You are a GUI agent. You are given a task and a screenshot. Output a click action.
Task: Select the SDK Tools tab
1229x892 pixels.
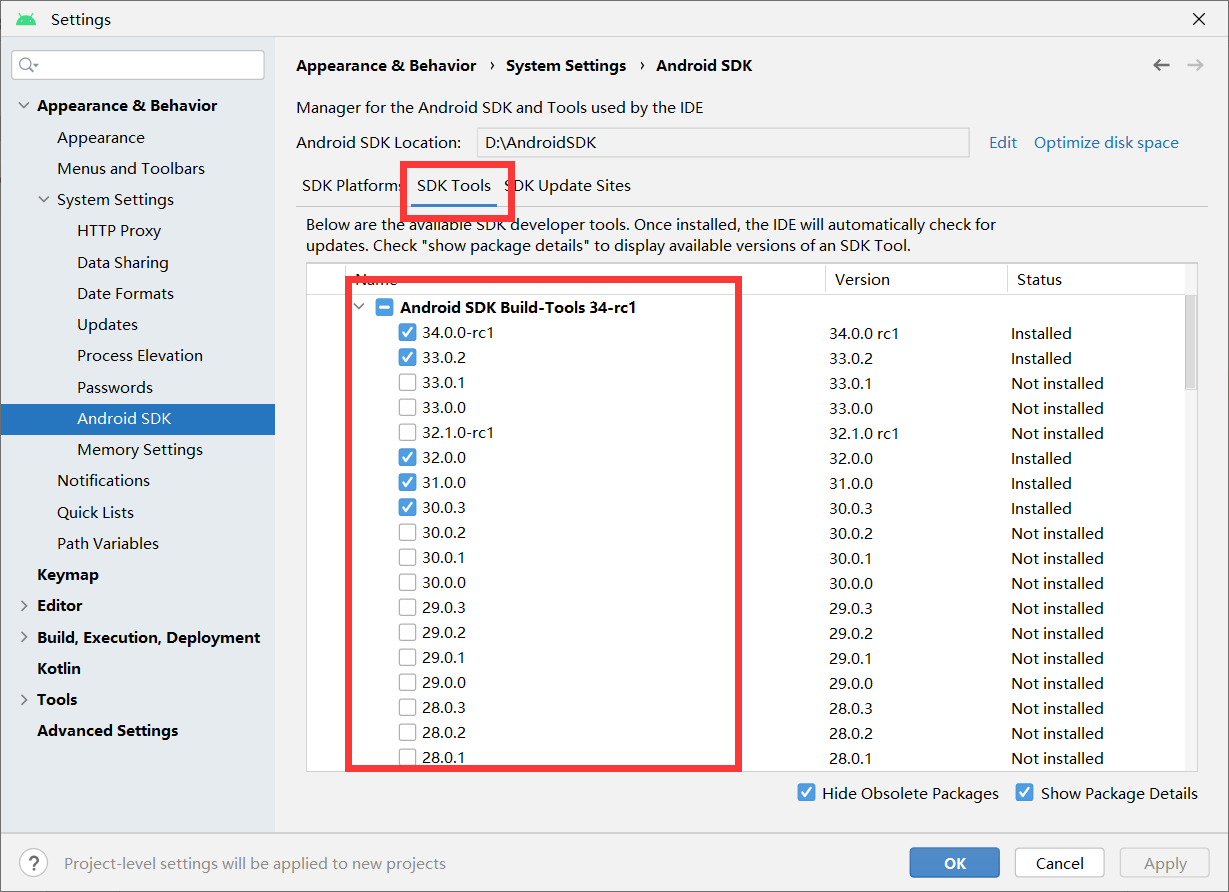coord(454,186)
